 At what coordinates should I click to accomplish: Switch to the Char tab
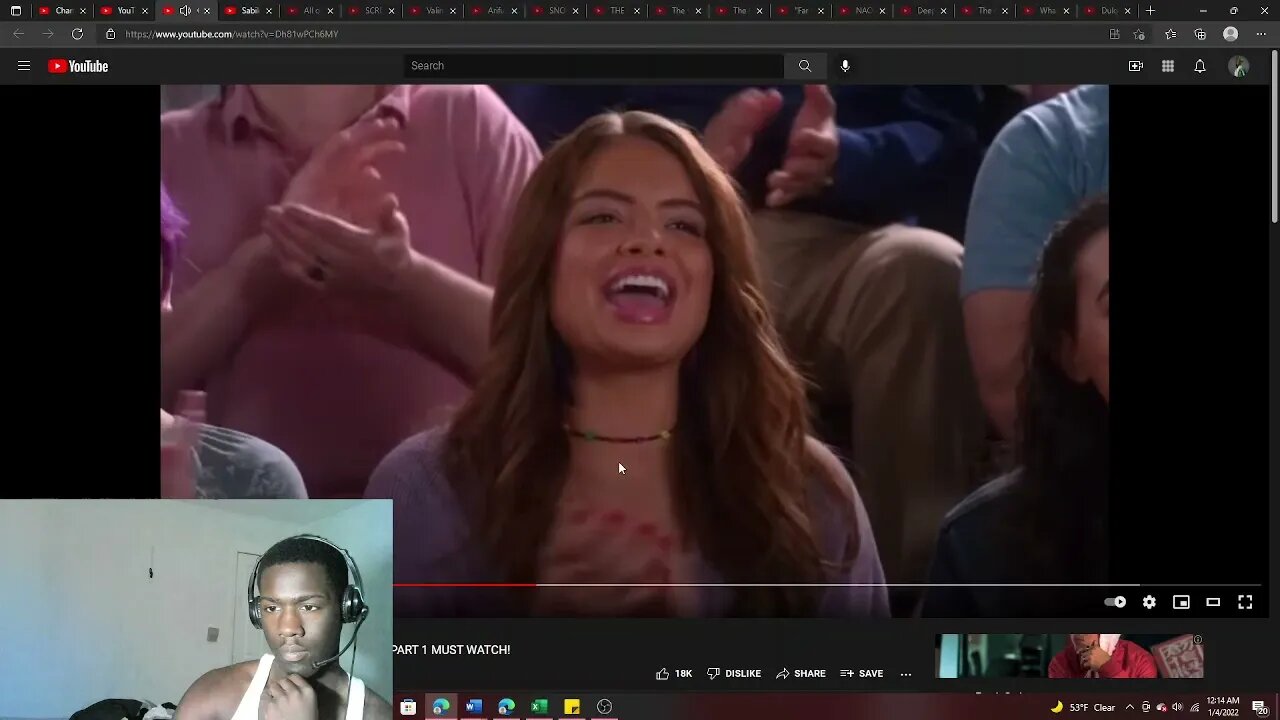(62, 11)
